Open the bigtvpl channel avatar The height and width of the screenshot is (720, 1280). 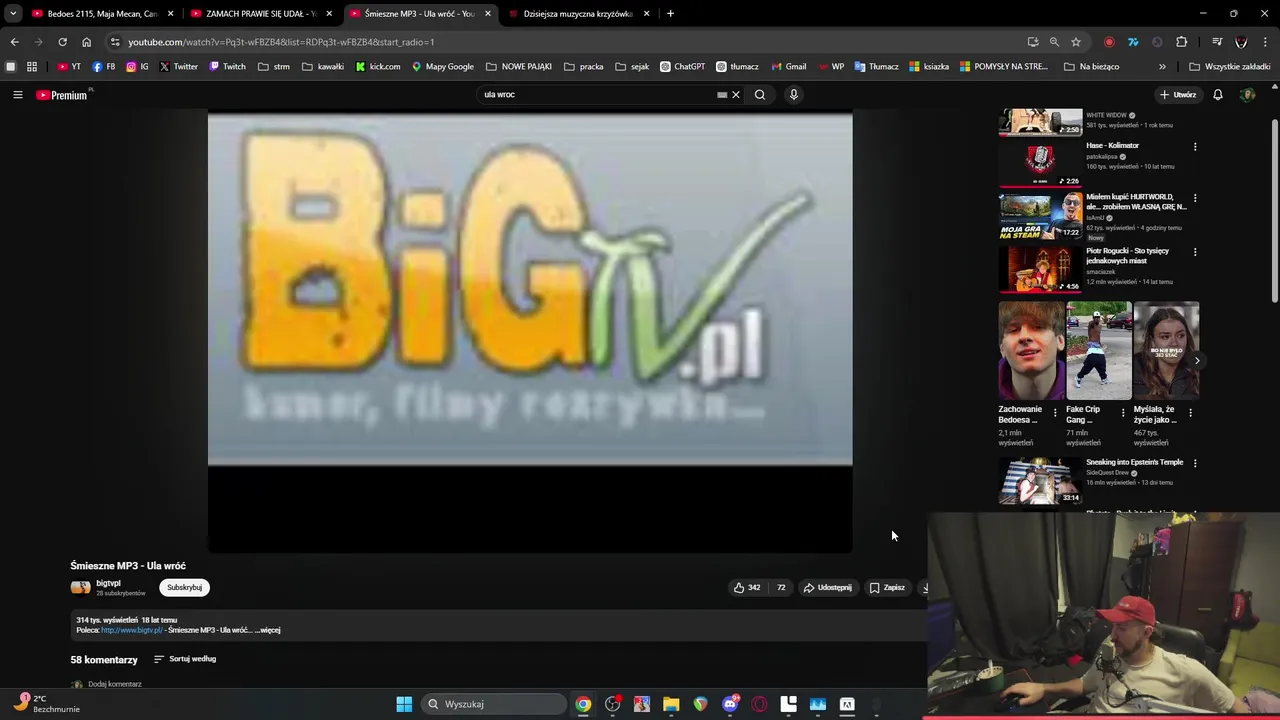[x=80, y=588]
